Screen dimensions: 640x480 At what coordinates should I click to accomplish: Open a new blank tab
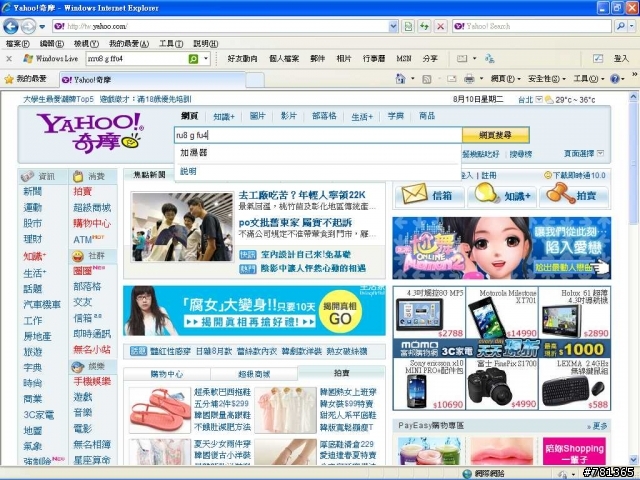(x=255, y=80)
